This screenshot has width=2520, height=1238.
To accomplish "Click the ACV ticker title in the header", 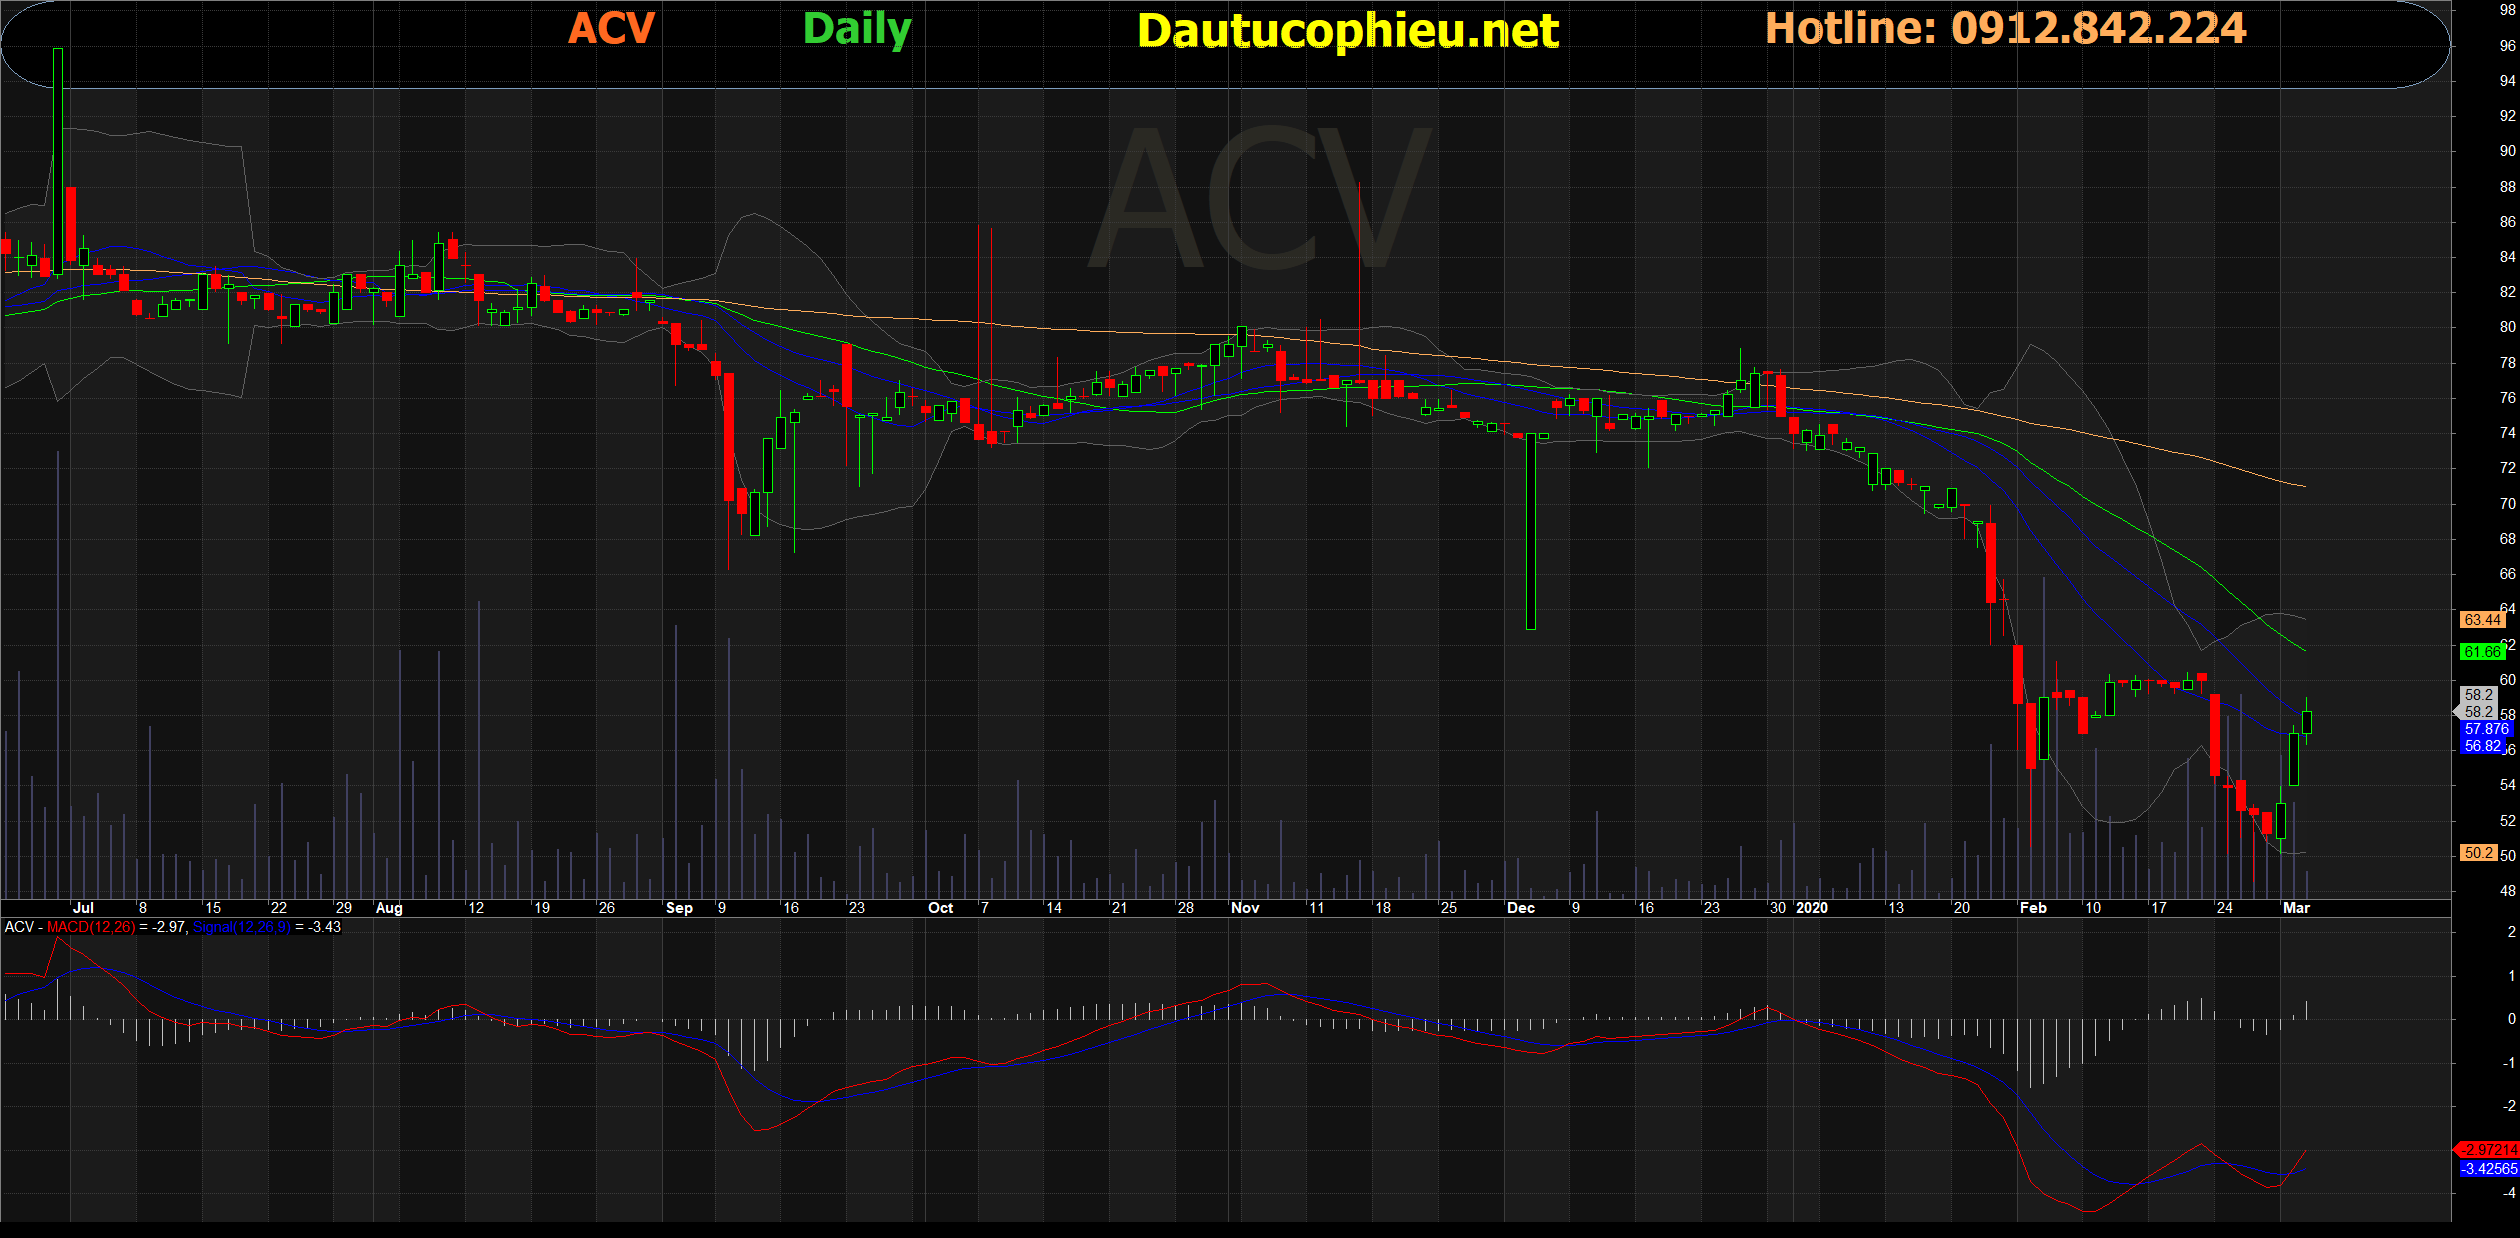I will pos(611,28).
